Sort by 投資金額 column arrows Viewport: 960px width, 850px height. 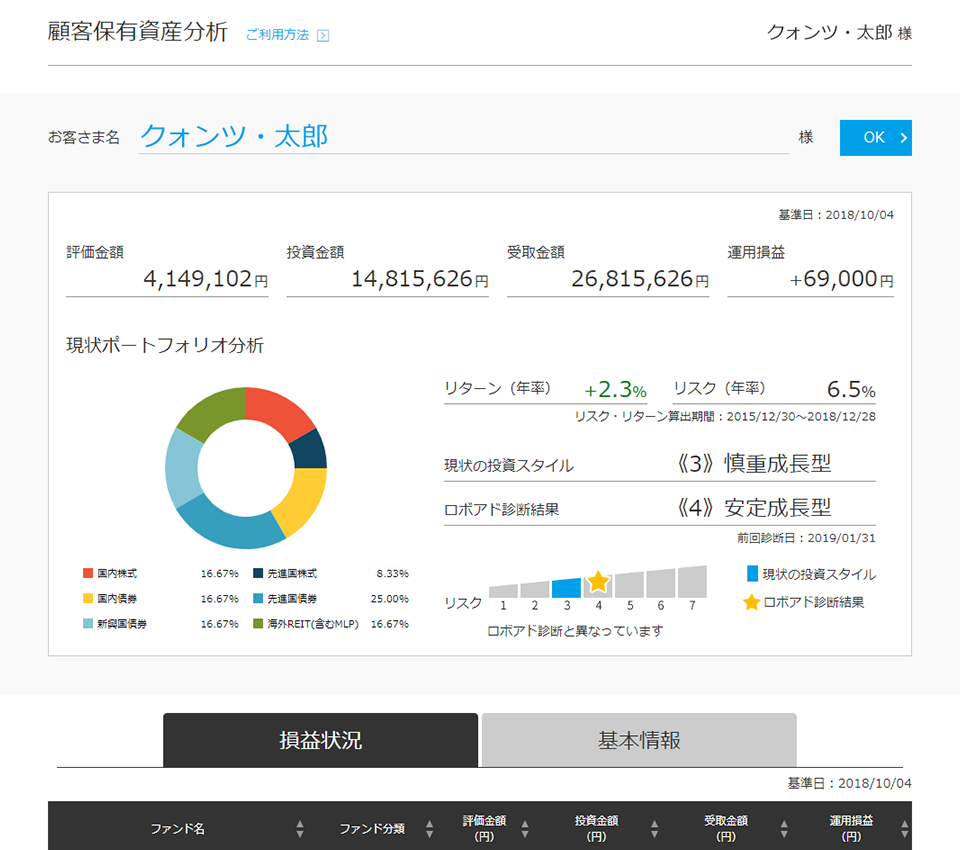[654, 829]
